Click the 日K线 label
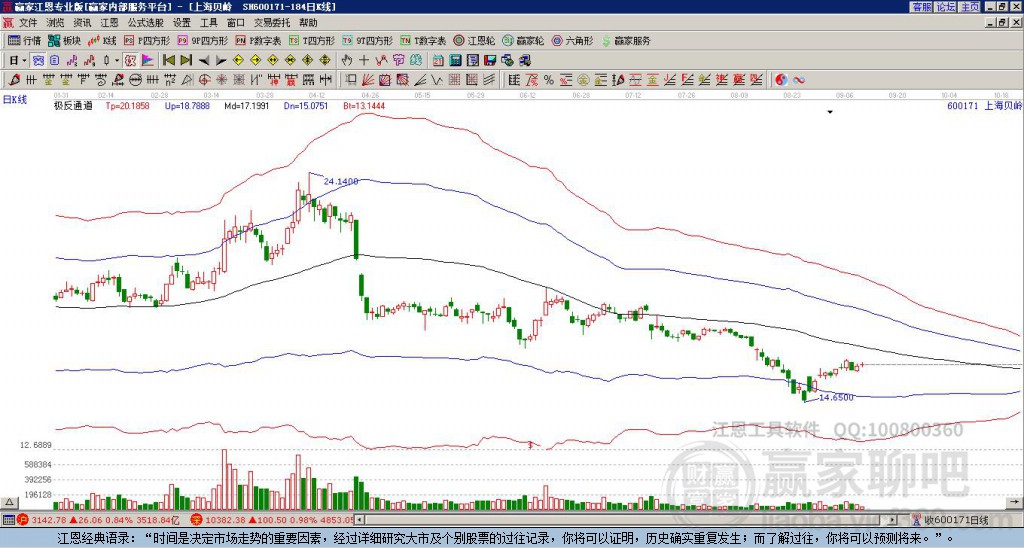 tap(16, 99)
